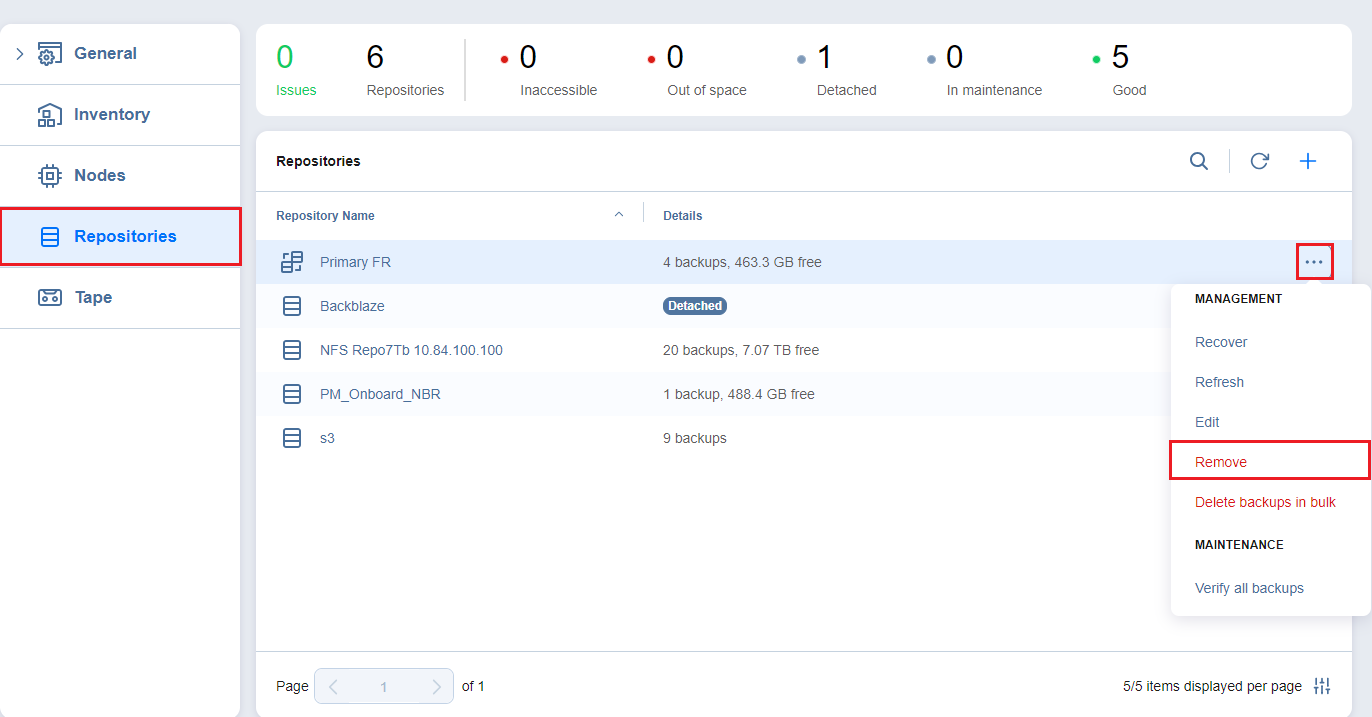Choose Recover in the context menu
Image resolution: width=1372 pixels, height=717 pixels.
(x=1221, y=342)
